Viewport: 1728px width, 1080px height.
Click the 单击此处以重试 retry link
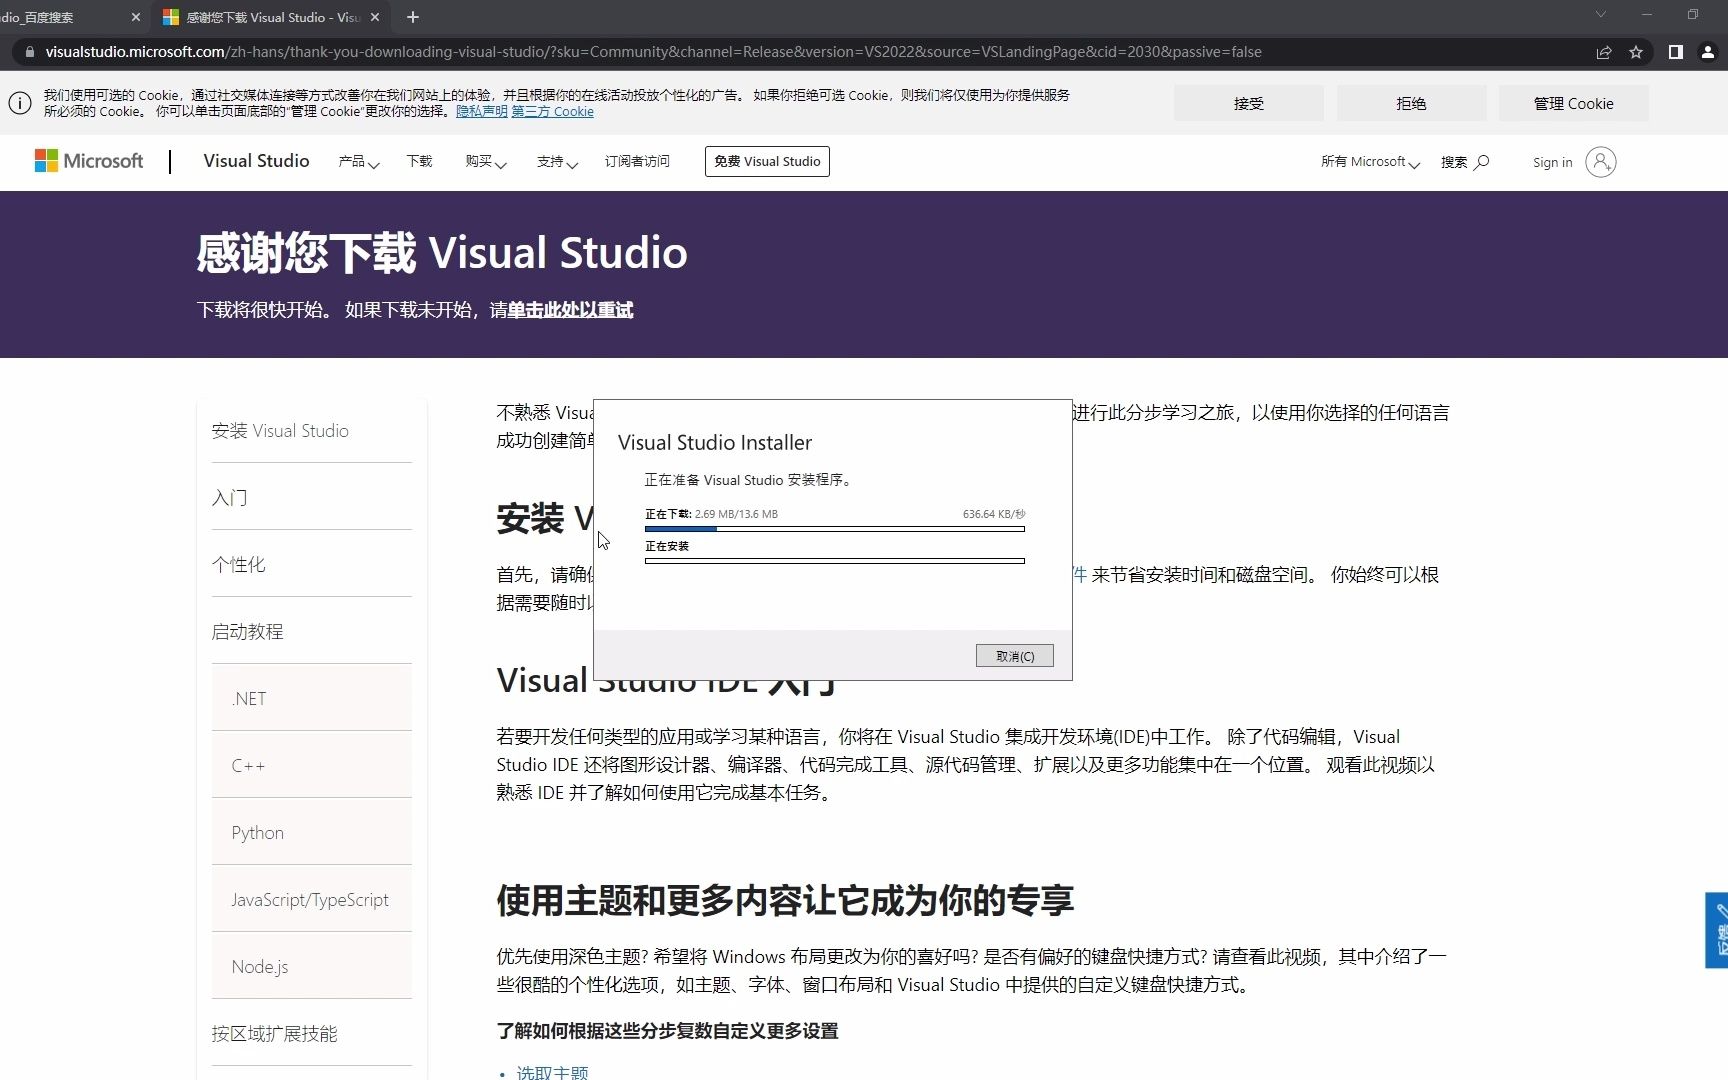point(570,310)
